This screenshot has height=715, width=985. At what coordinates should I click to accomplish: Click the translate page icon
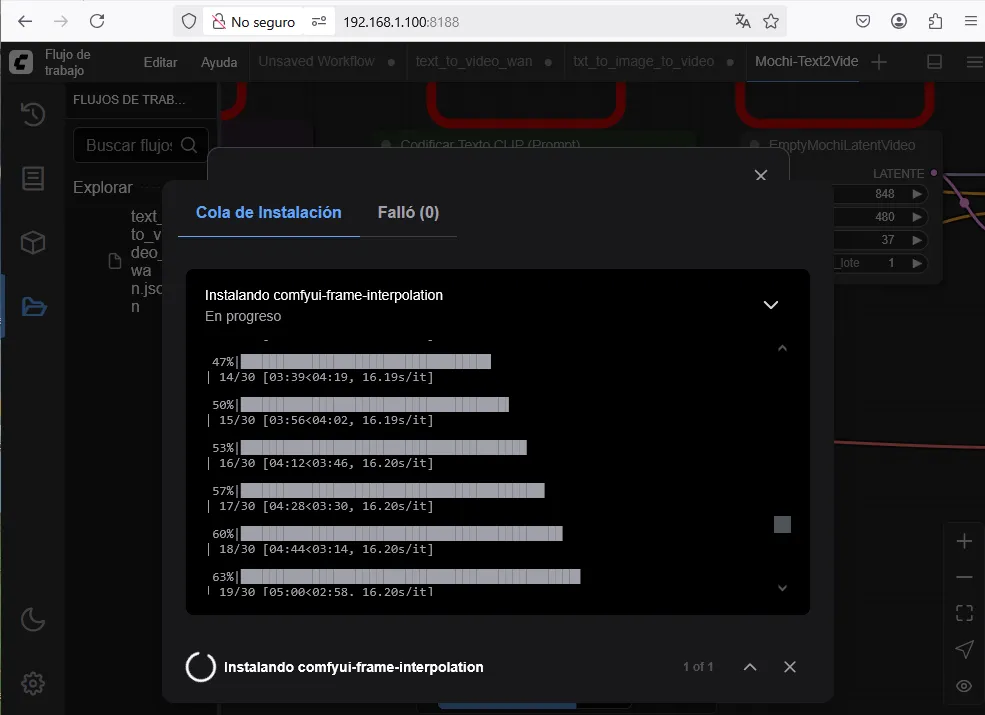point(743,21)
